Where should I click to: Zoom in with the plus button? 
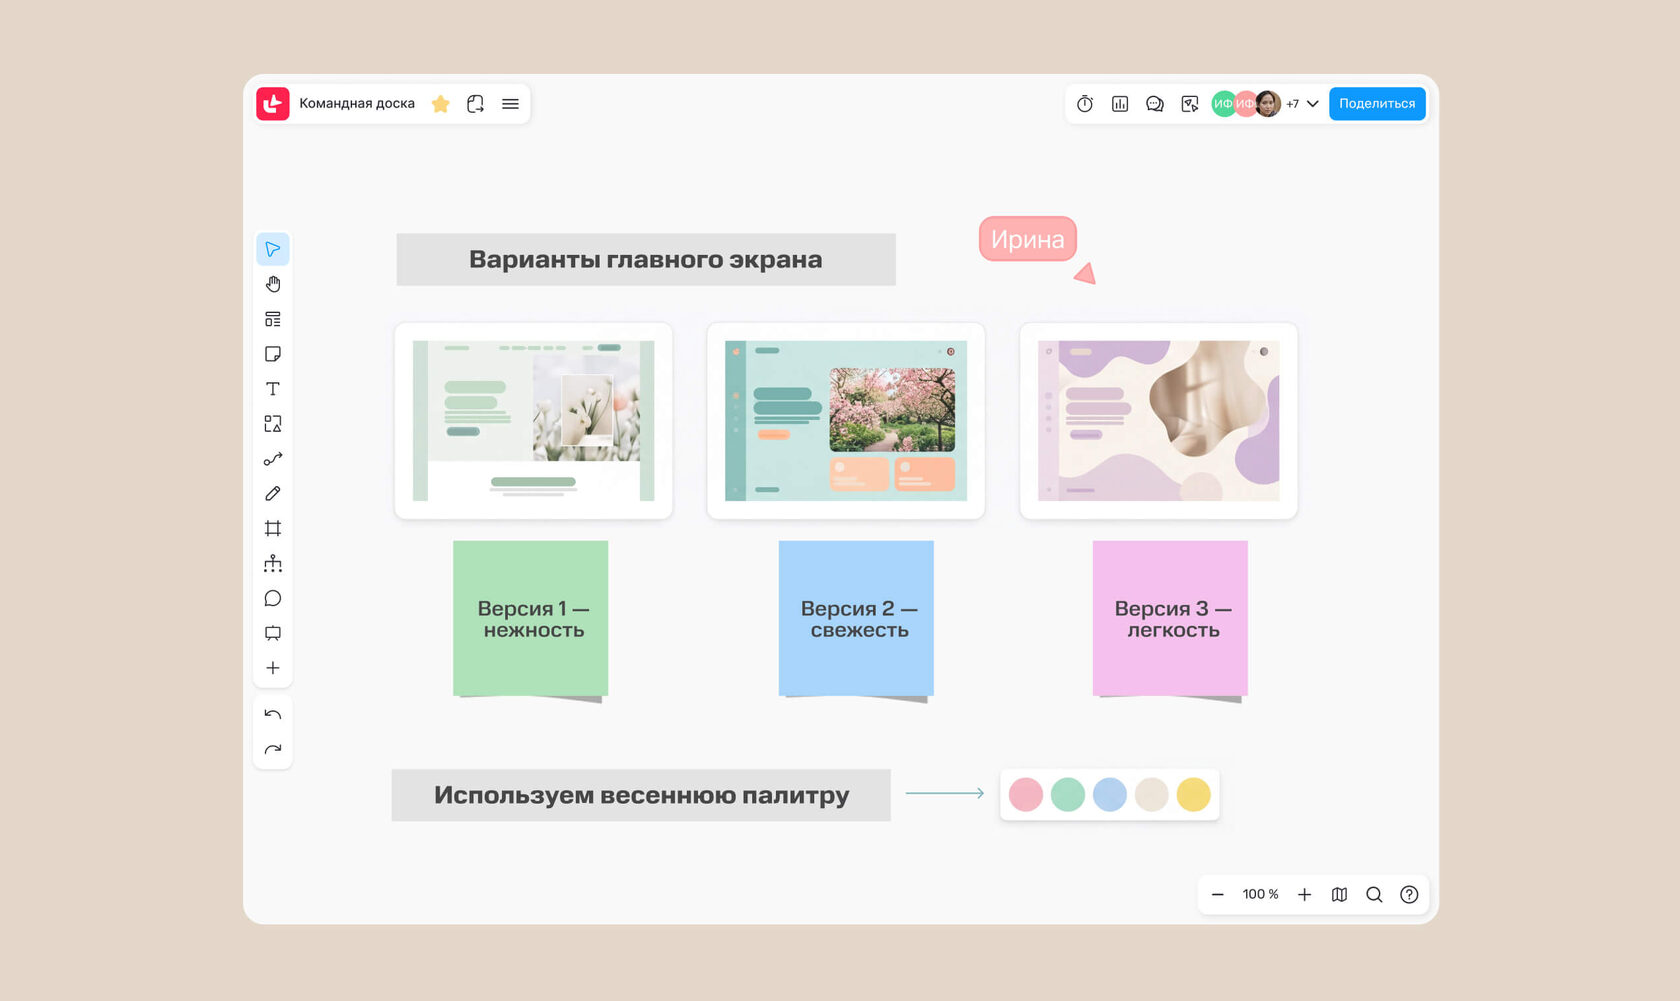pos(1304,895)
